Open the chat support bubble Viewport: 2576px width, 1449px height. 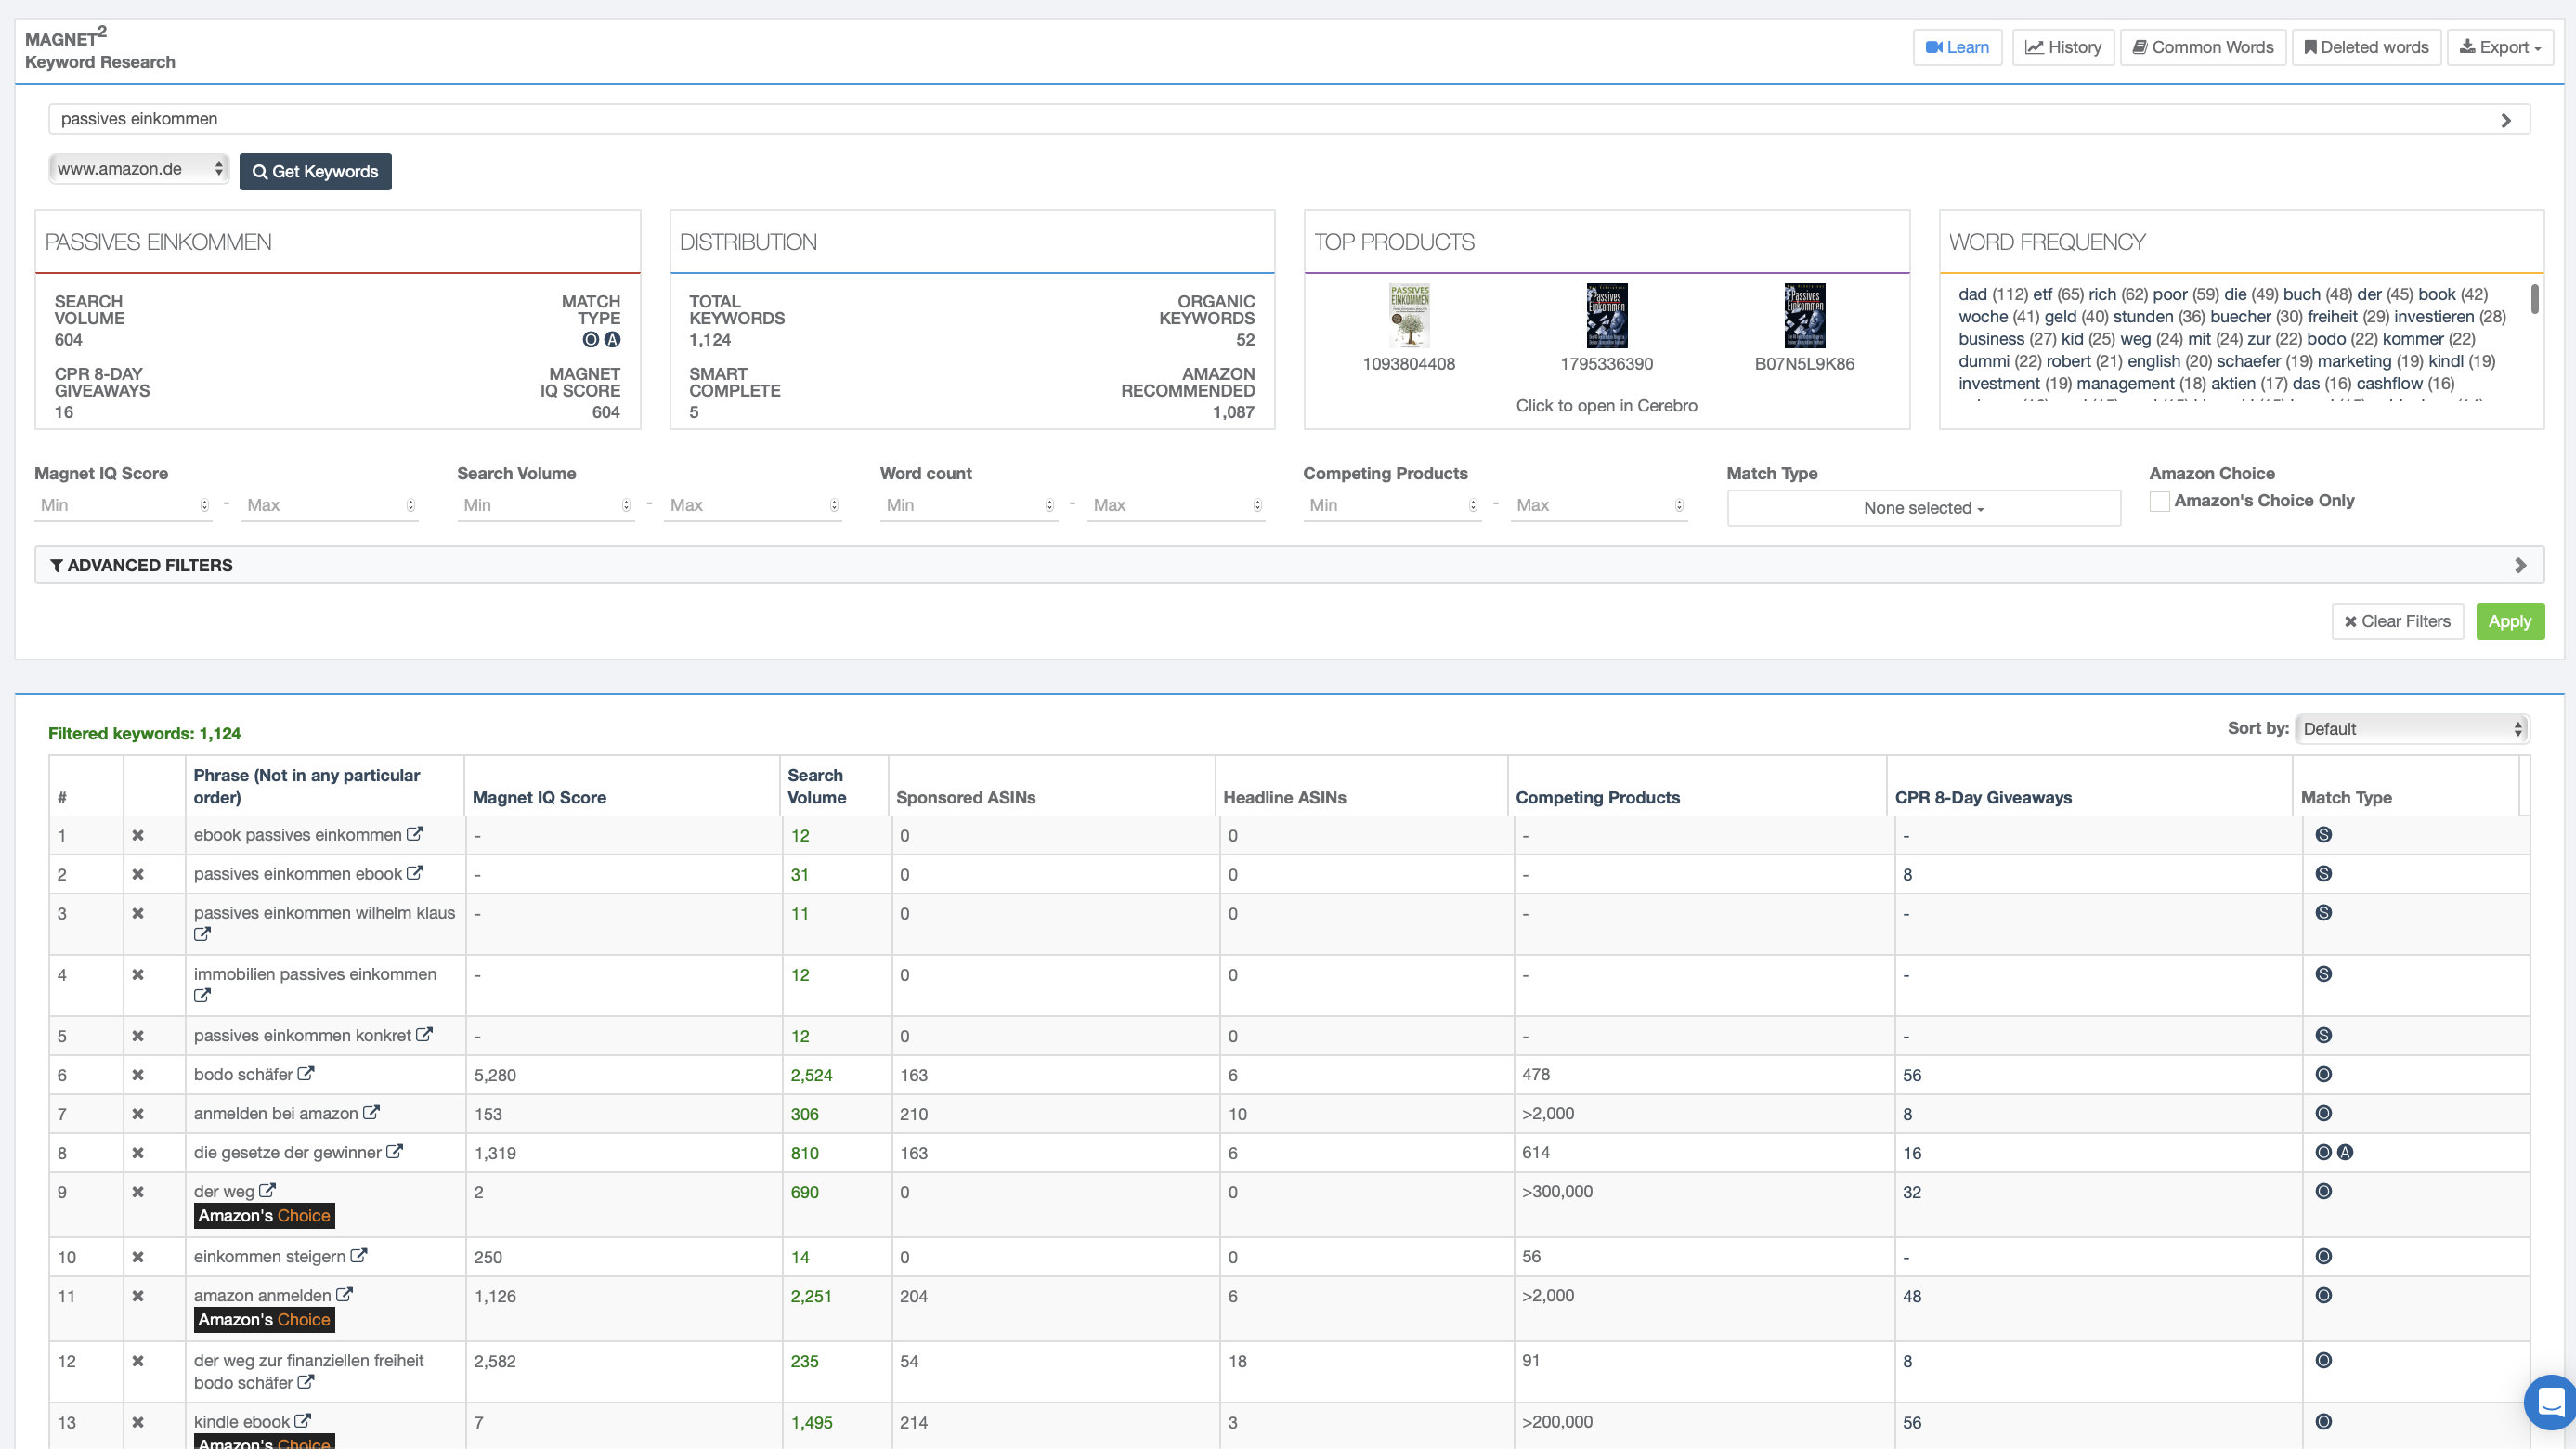pyautogui.click(x=2551, y=1402)
